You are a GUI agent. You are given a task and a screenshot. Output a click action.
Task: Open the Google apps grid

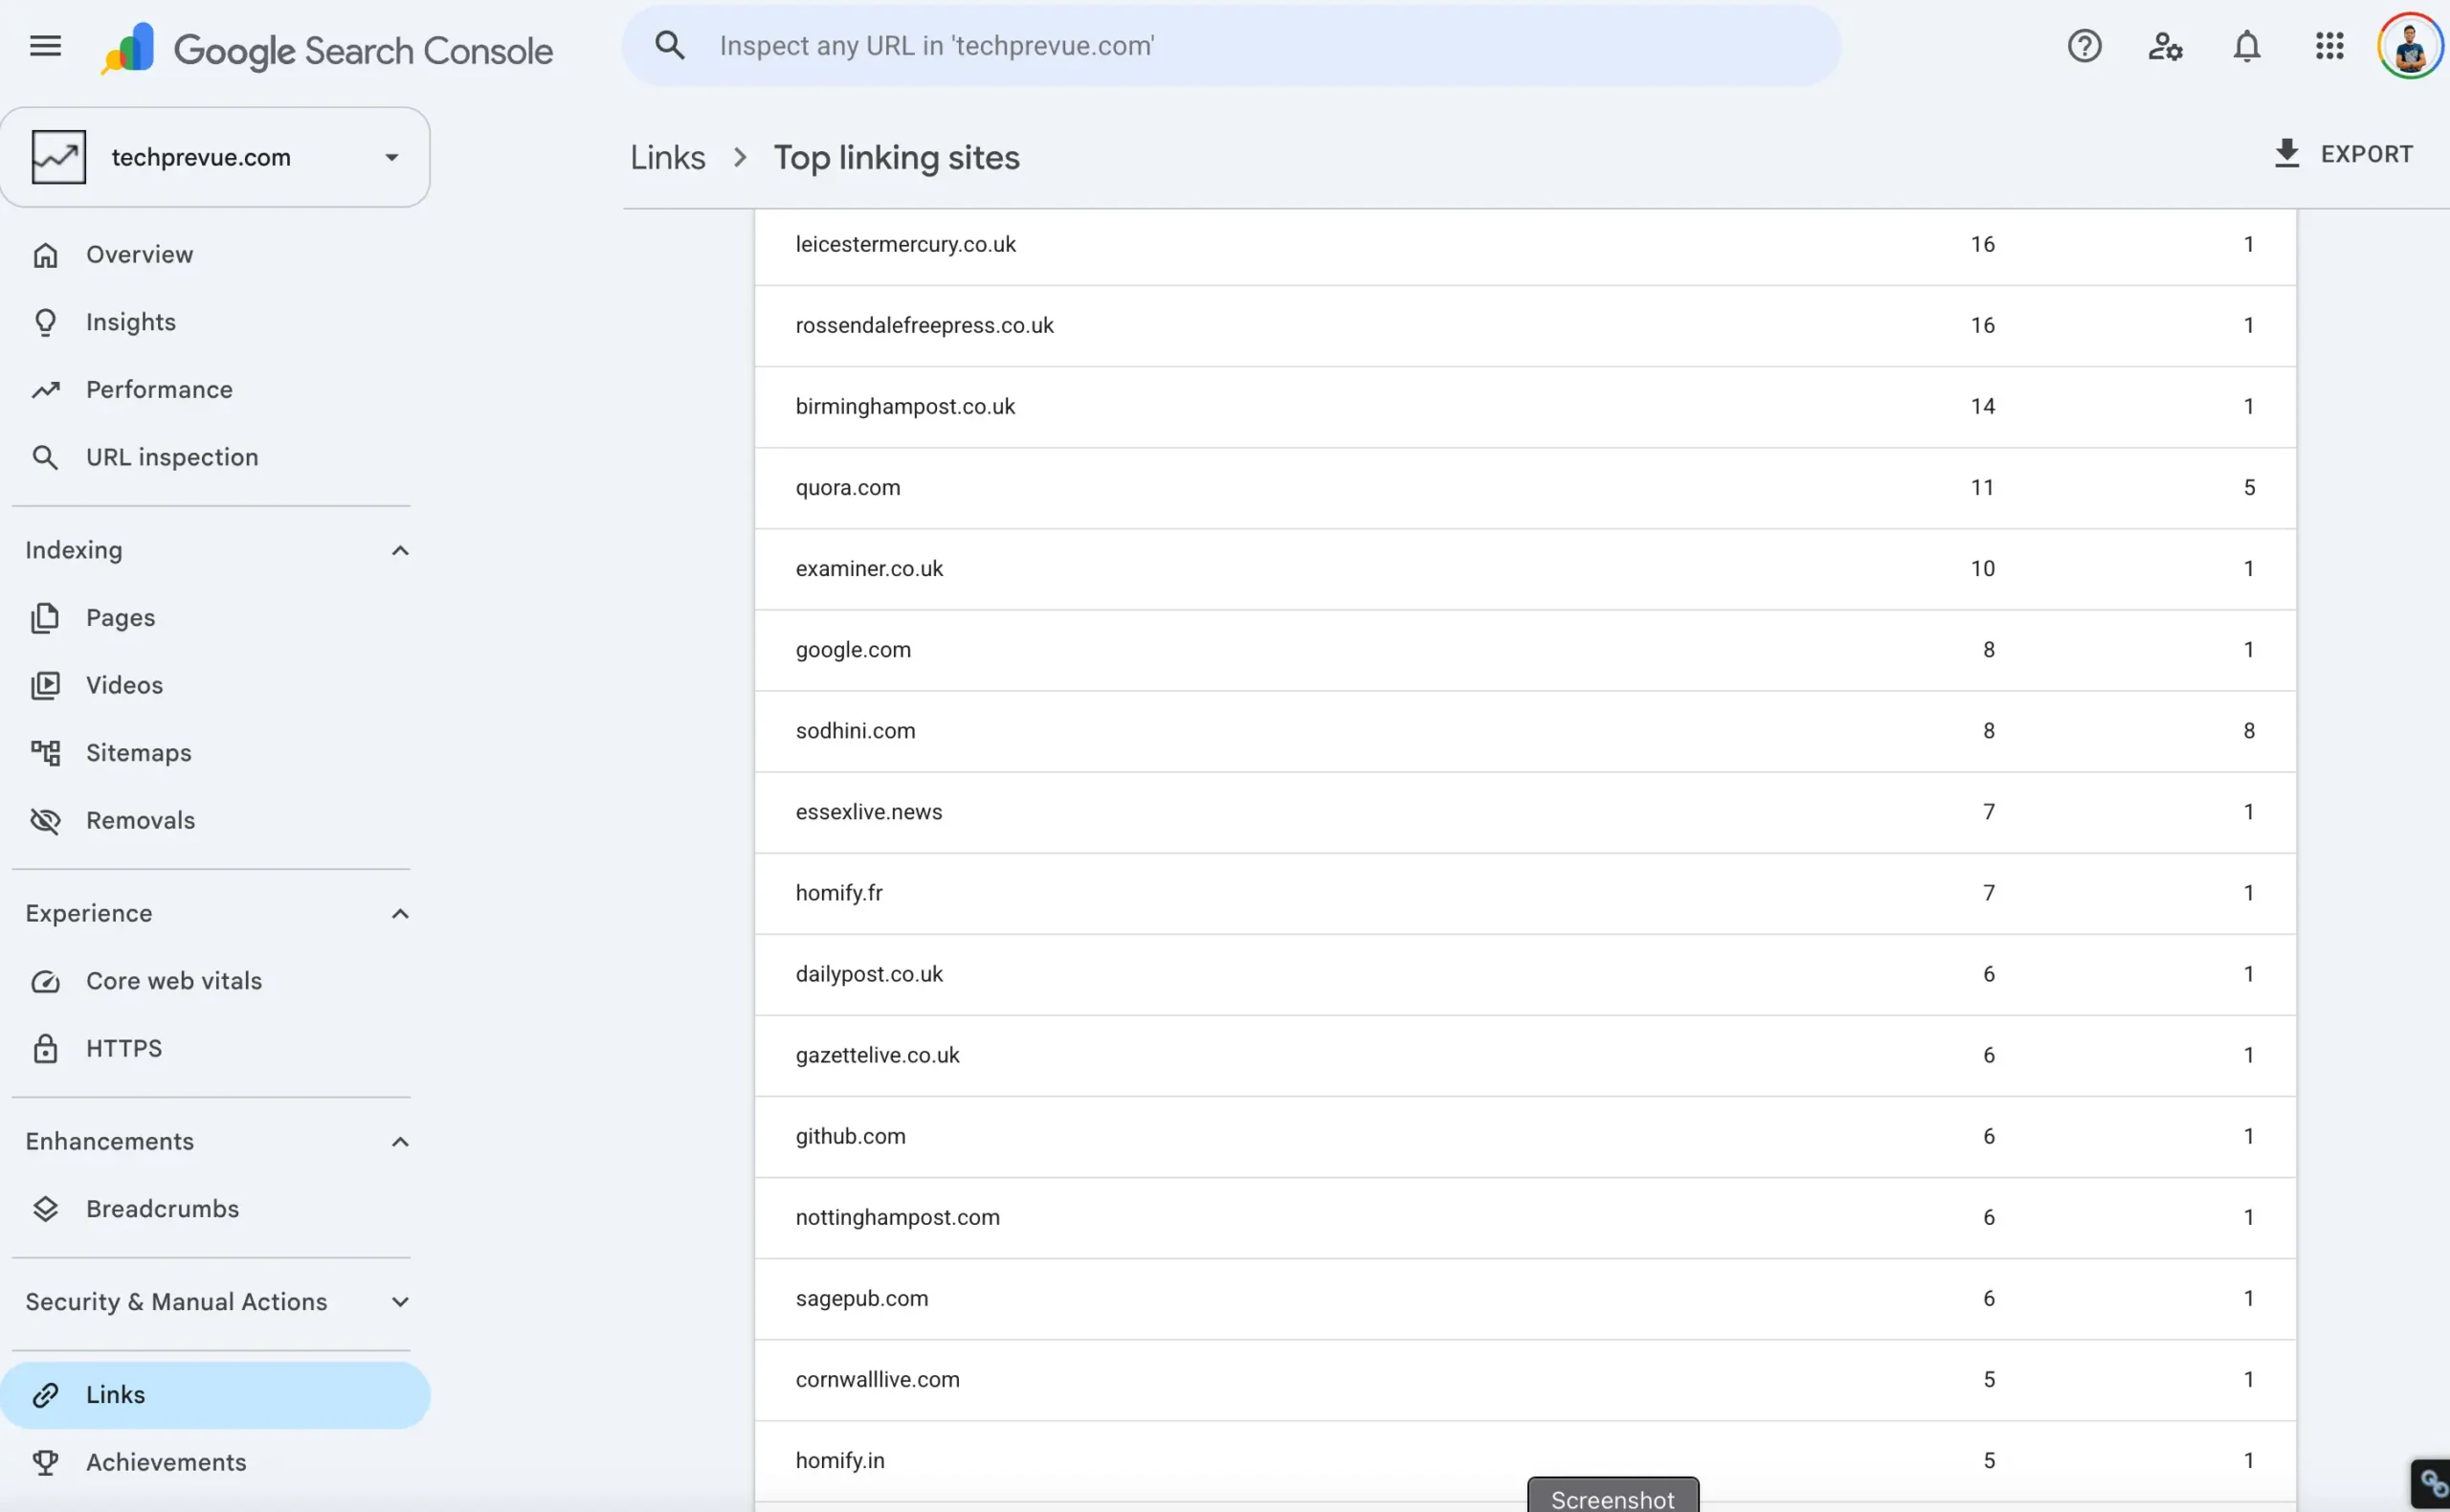click(2329, 46)
